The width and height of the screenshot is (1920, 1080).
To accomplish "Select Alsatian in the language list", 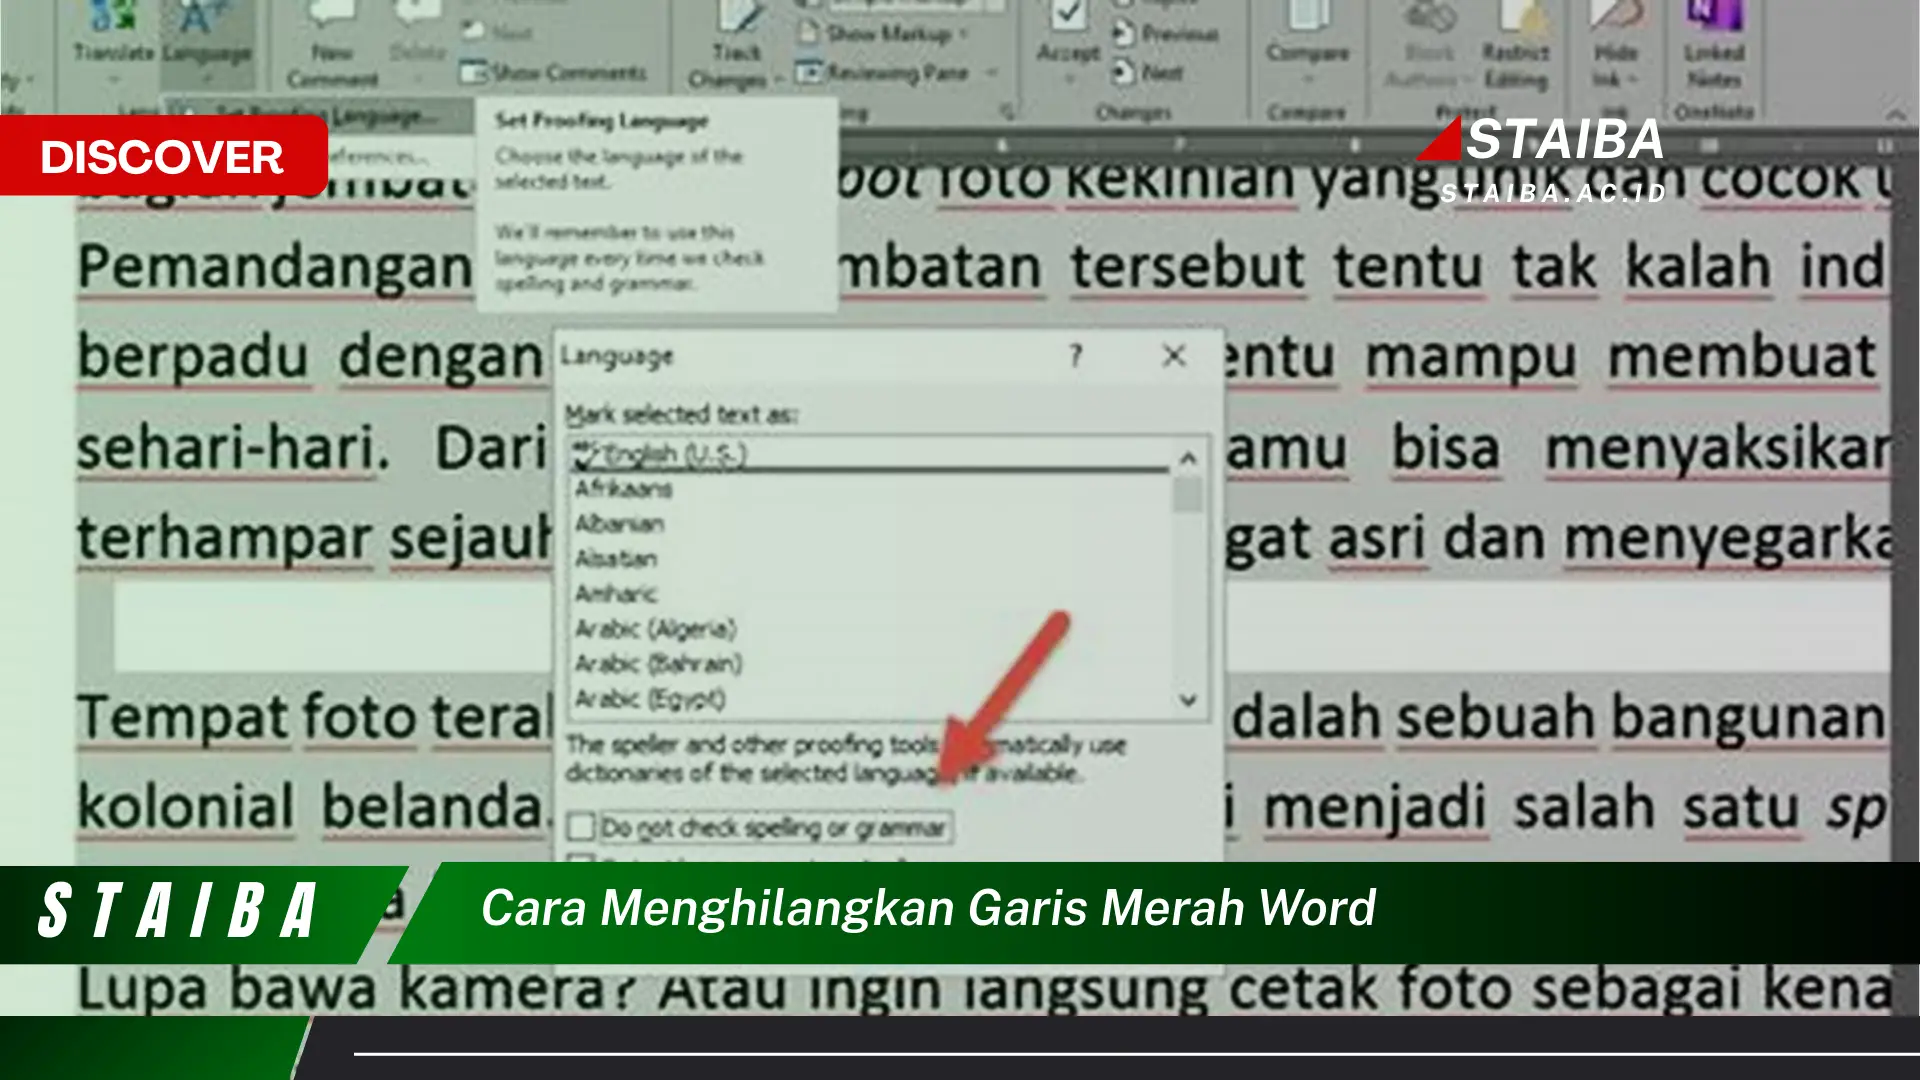I will [868, 558].
